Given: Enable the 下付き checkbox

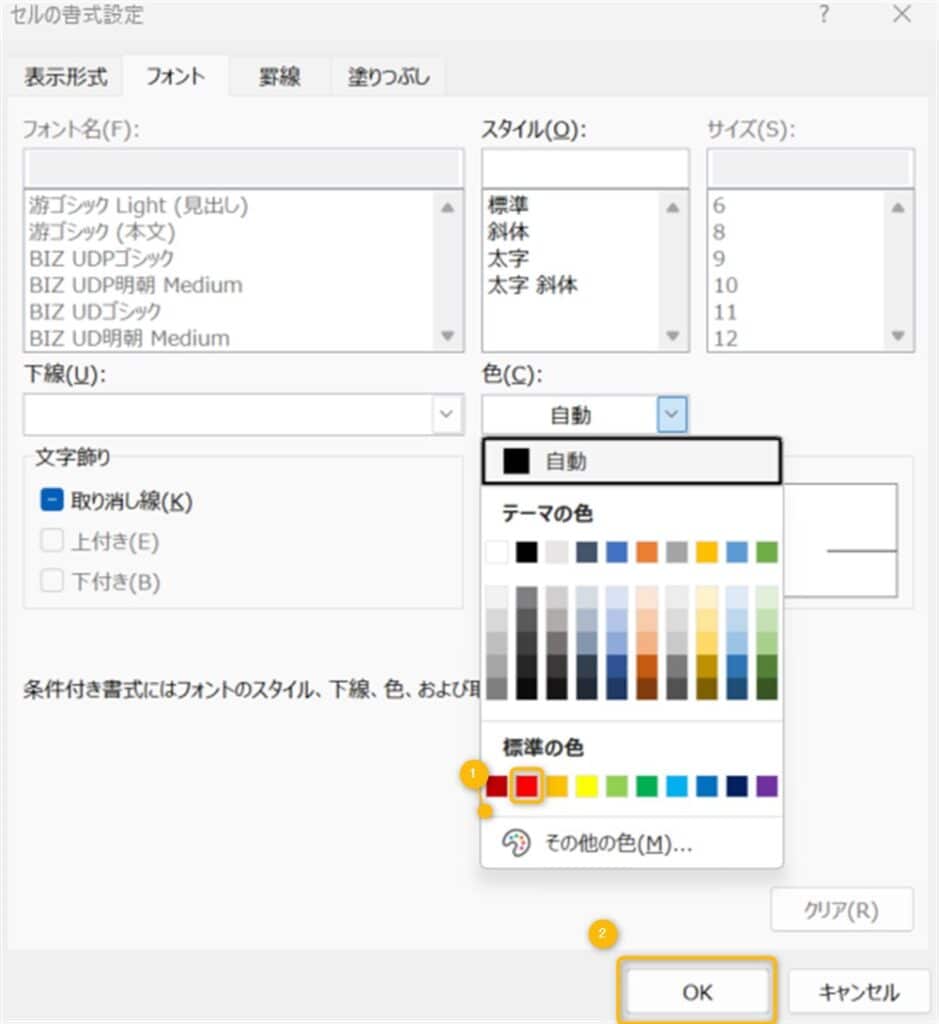Looking at the screenshot, I should click(52, 581).
